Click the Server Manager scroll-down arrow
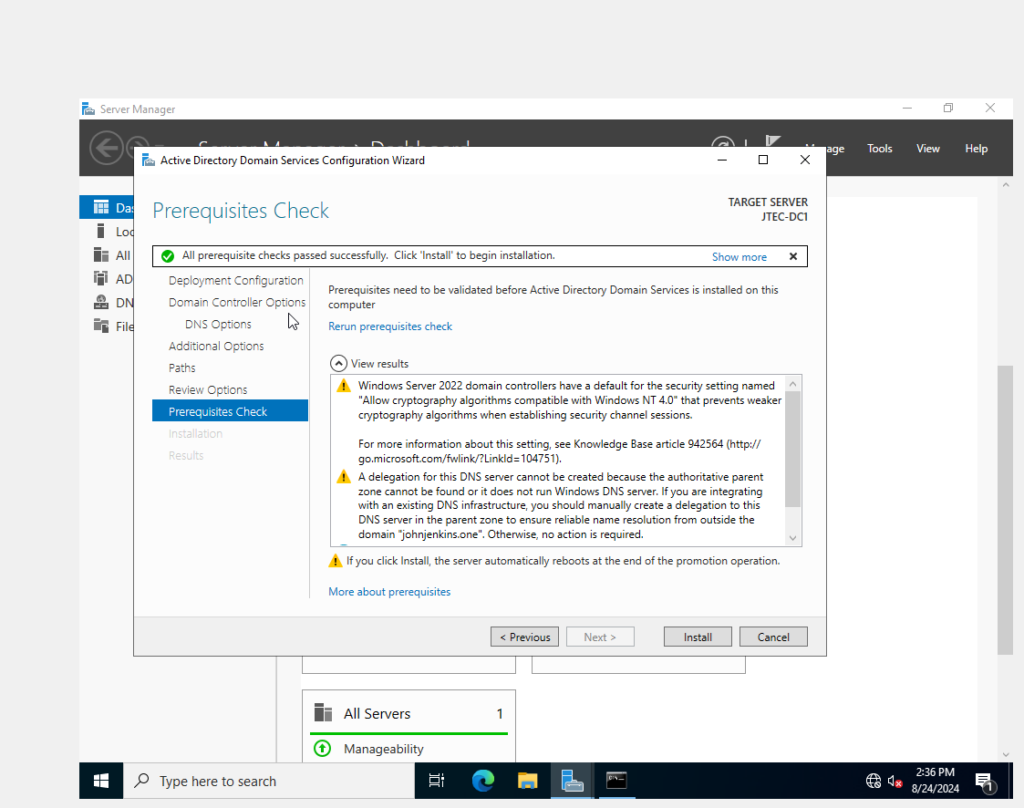Viewport: 1024px width, 808px height. pyautogui.click(x=1005, y=754)
